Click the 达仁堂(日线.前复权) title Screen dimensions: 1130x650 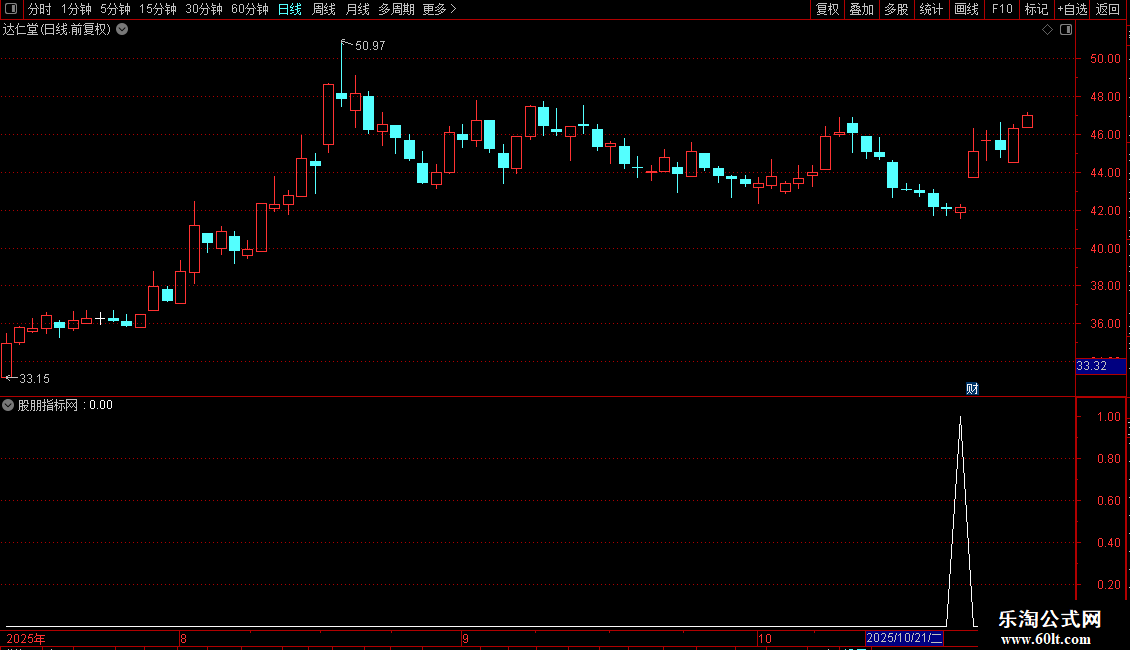[57, 30]
